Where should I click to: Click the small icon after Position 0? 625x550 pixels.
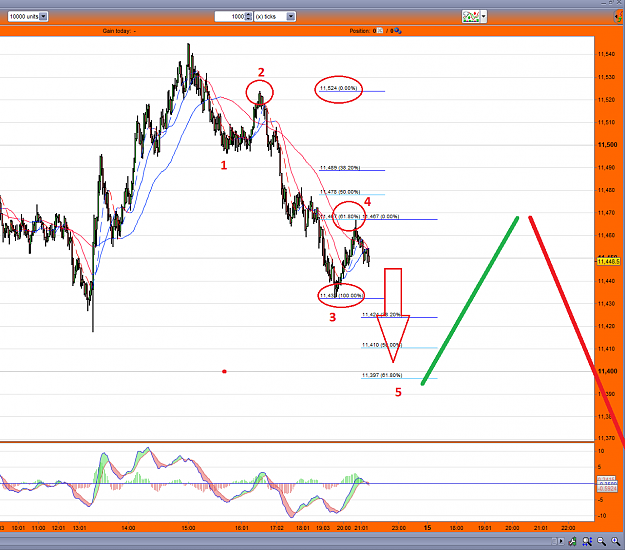click(x=380, y=31)
